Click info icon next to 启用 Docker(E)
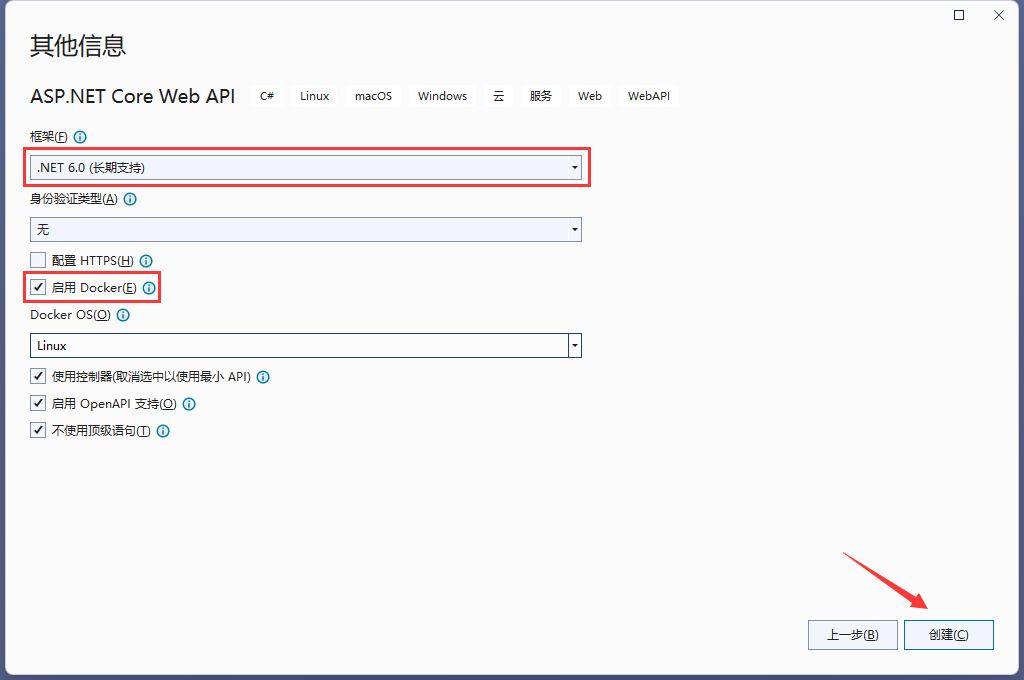This screenshot has height=680, width=1024. pos(149,288)
